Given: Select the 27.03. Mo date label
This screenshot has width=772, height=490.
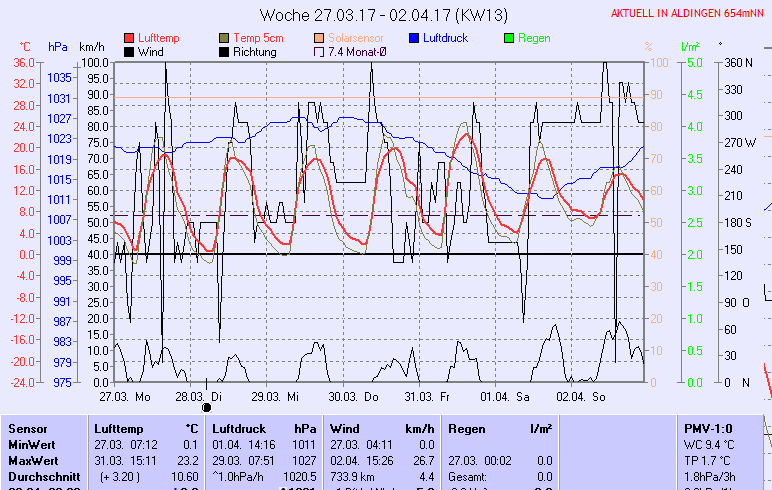Looking at the screenshot, I should click(x=132, y=396).
